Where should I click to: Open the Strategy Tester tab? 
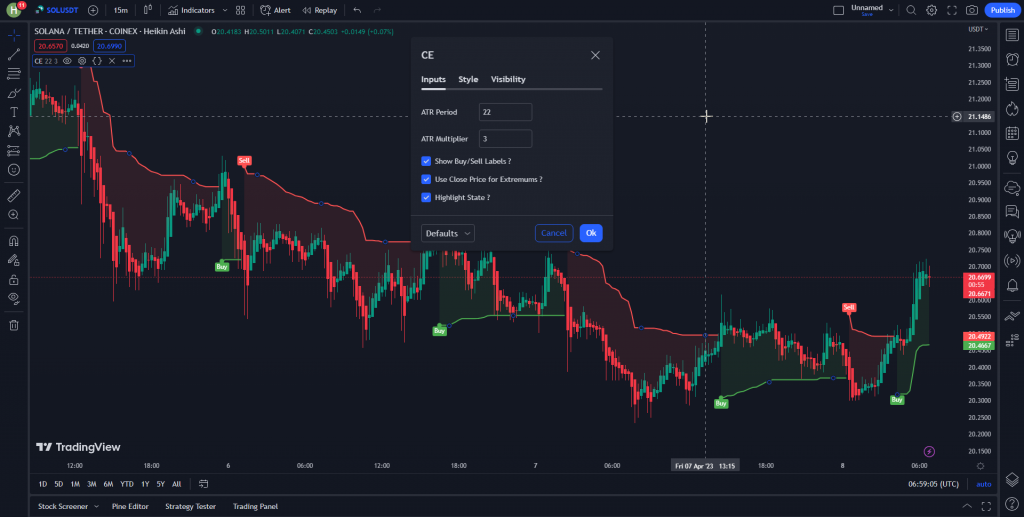click(190, 507)
